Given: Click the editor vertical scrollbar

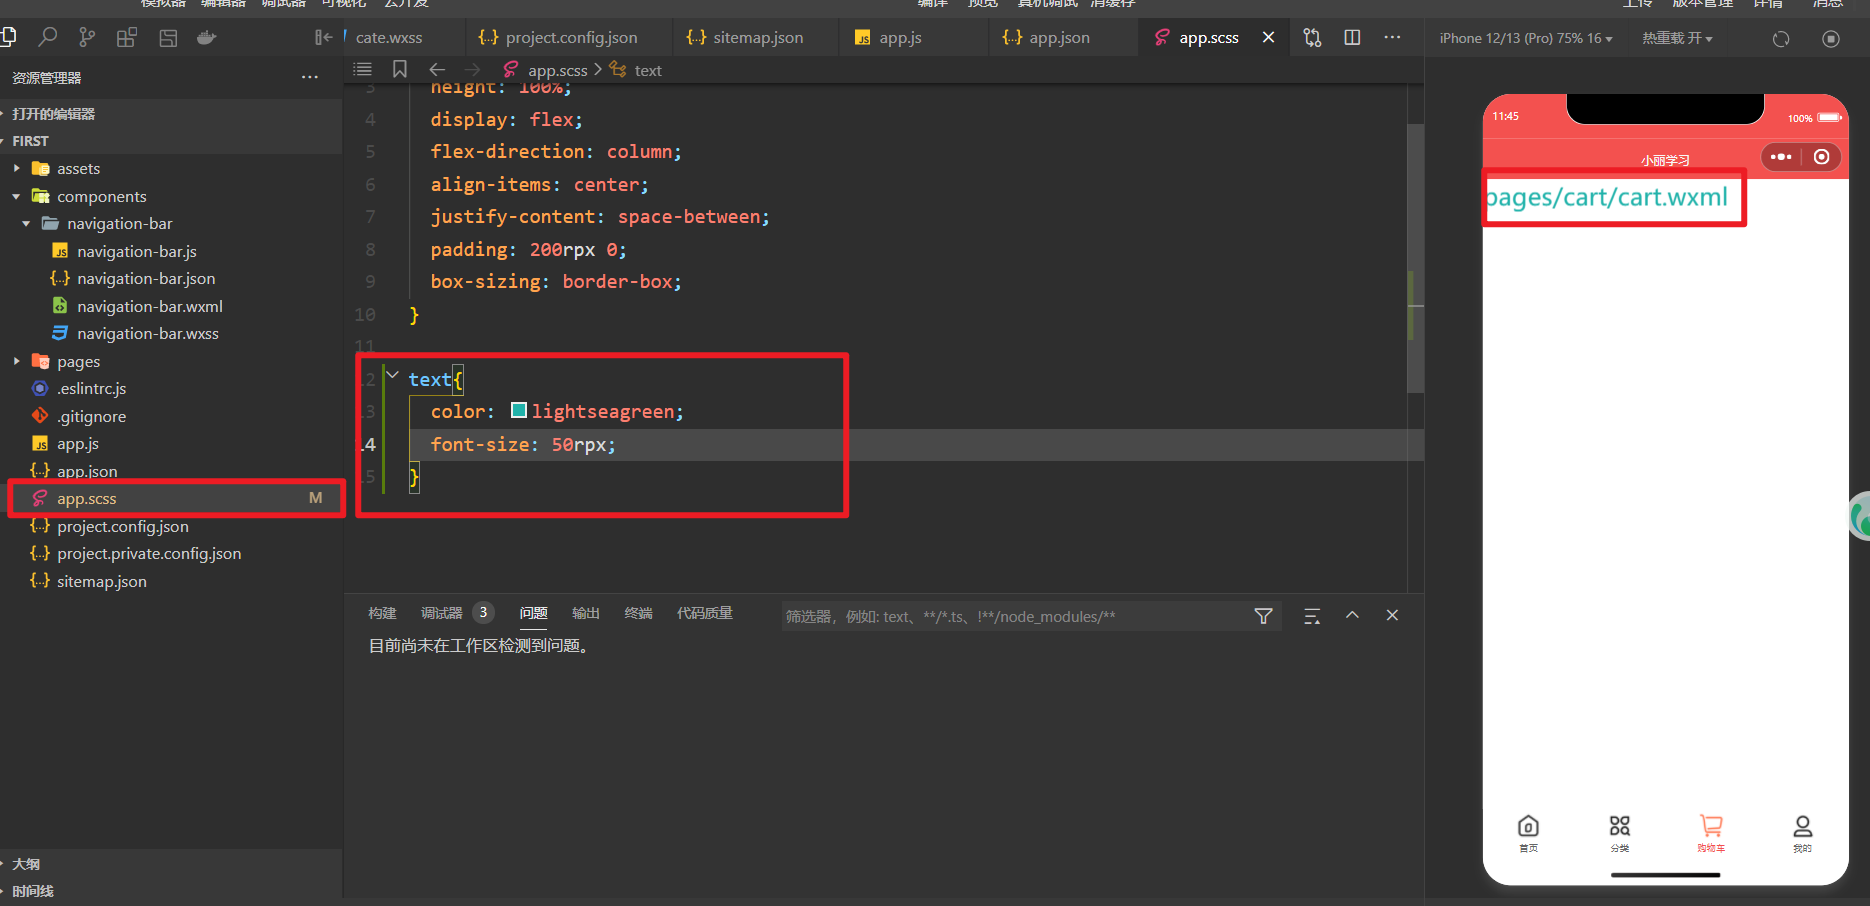Looking at the screenshot, I should tap(1415, 258).
